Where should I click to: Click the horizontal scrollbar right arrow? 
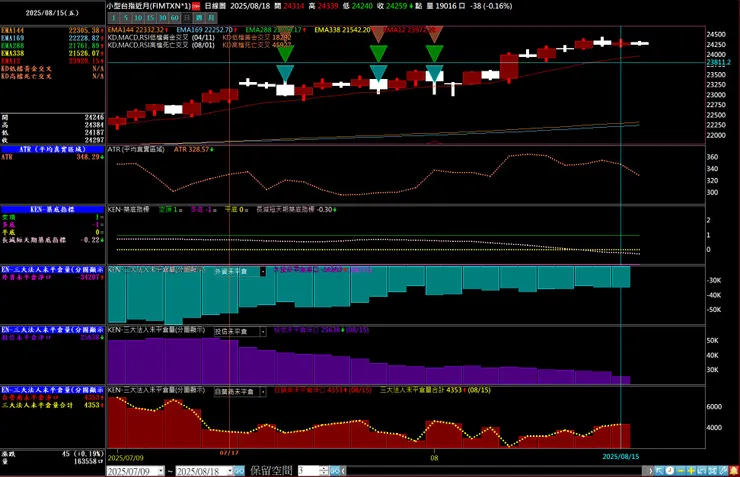pyautogui.click(x=650, y=471)
